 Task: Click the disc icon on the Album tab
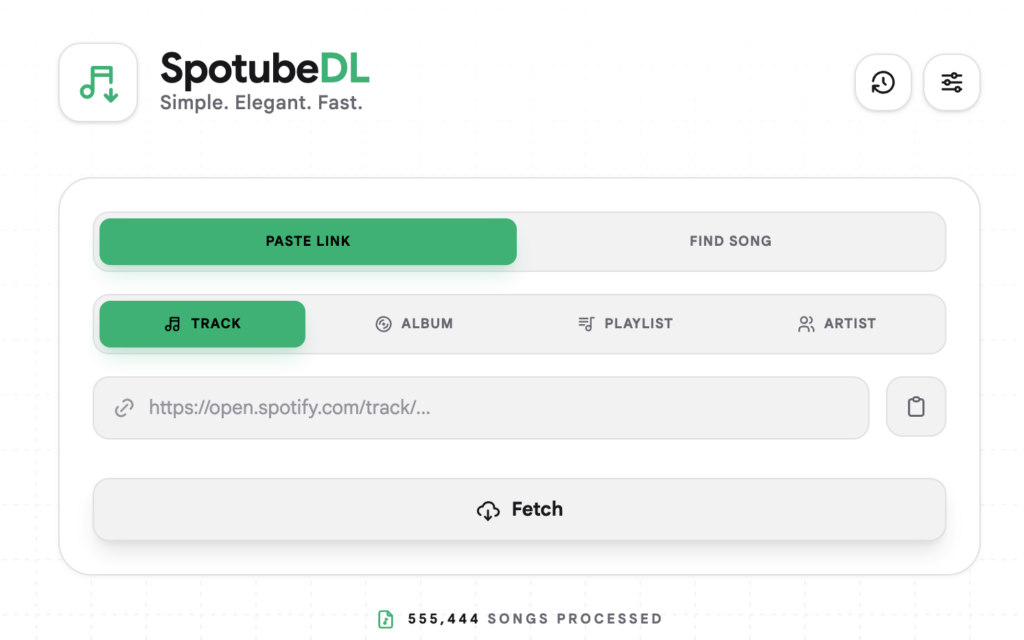[x=386, y=323]
